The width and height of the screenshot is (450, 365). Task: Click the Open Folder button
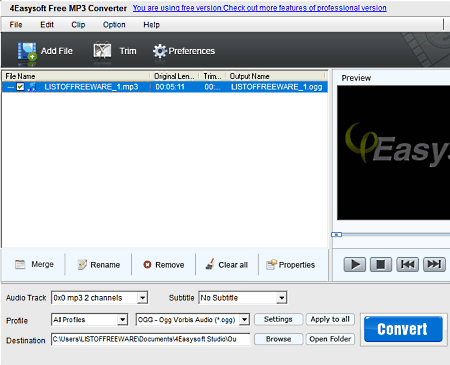[x=330, y=339]
